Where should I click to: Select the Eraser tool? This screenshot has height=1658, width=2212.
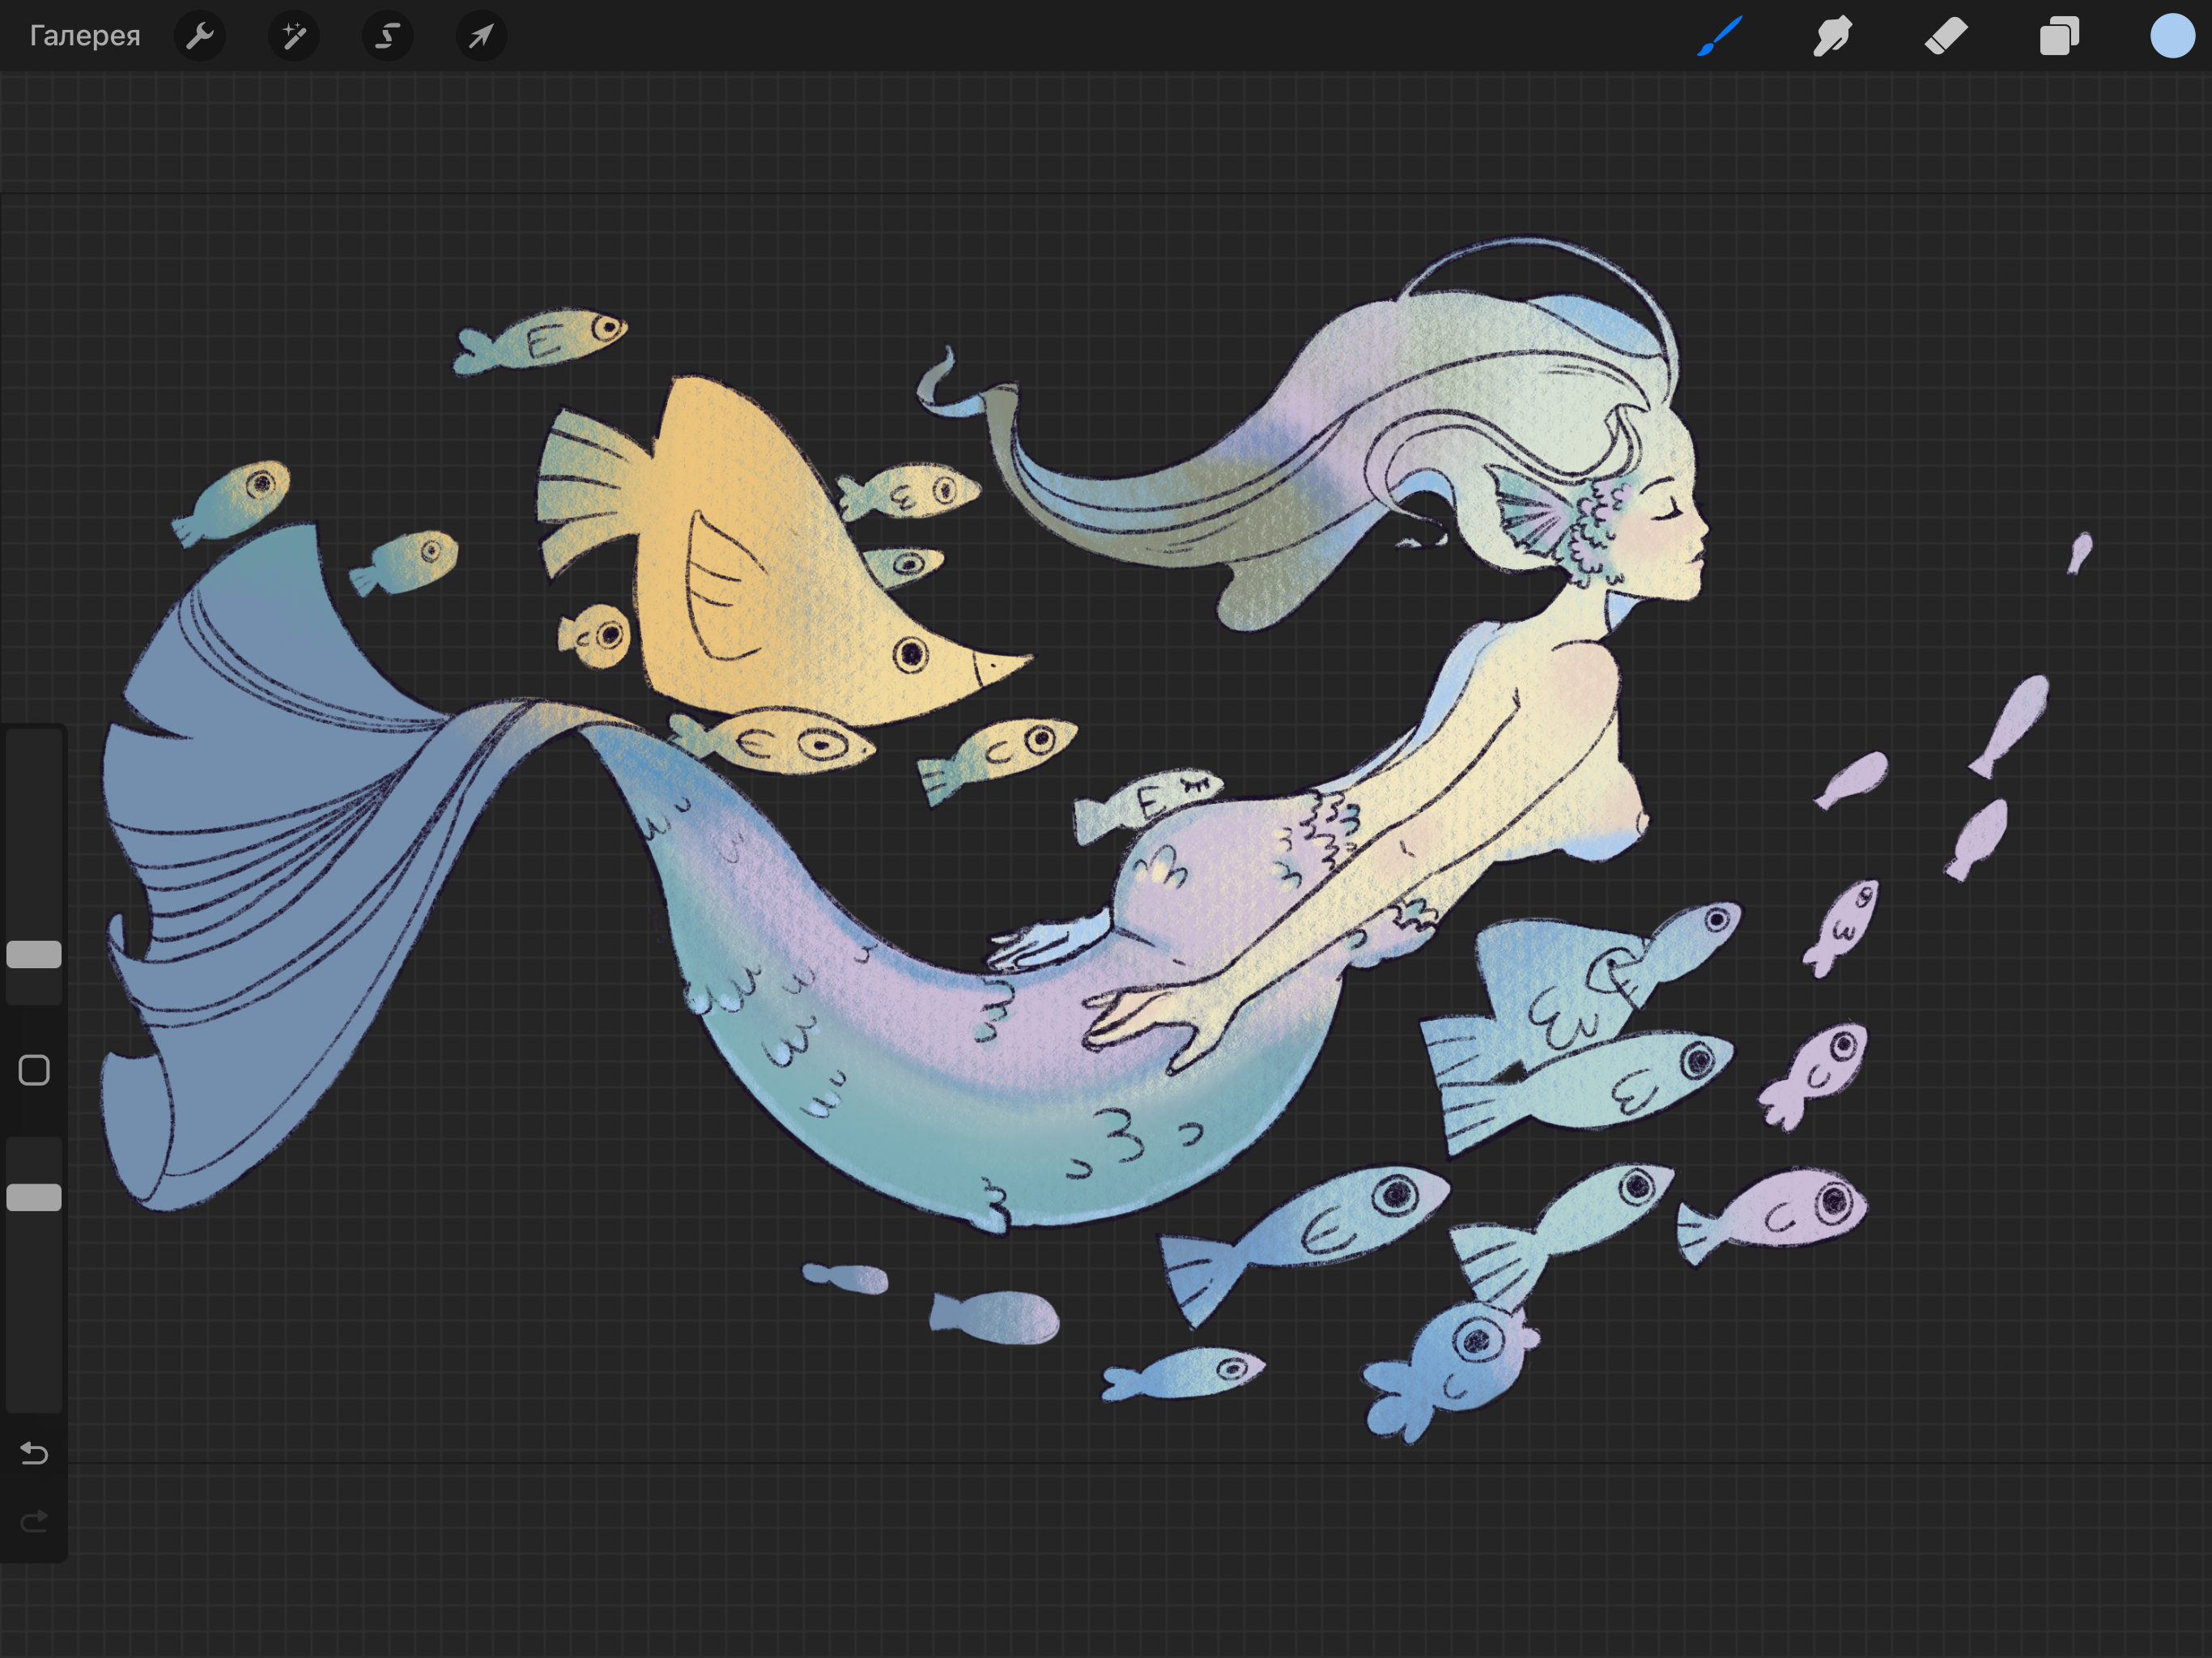[x=1946, y=36]
